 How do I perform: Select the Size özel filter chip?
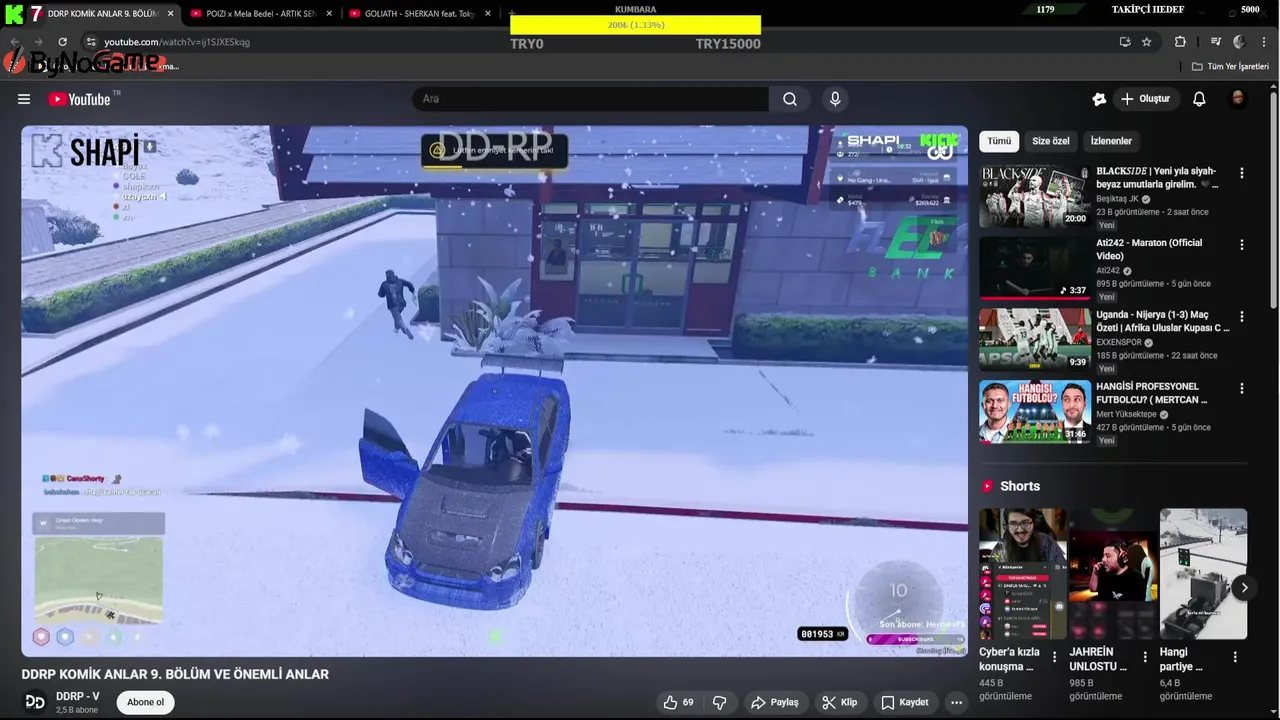[x=1051, y=141]
